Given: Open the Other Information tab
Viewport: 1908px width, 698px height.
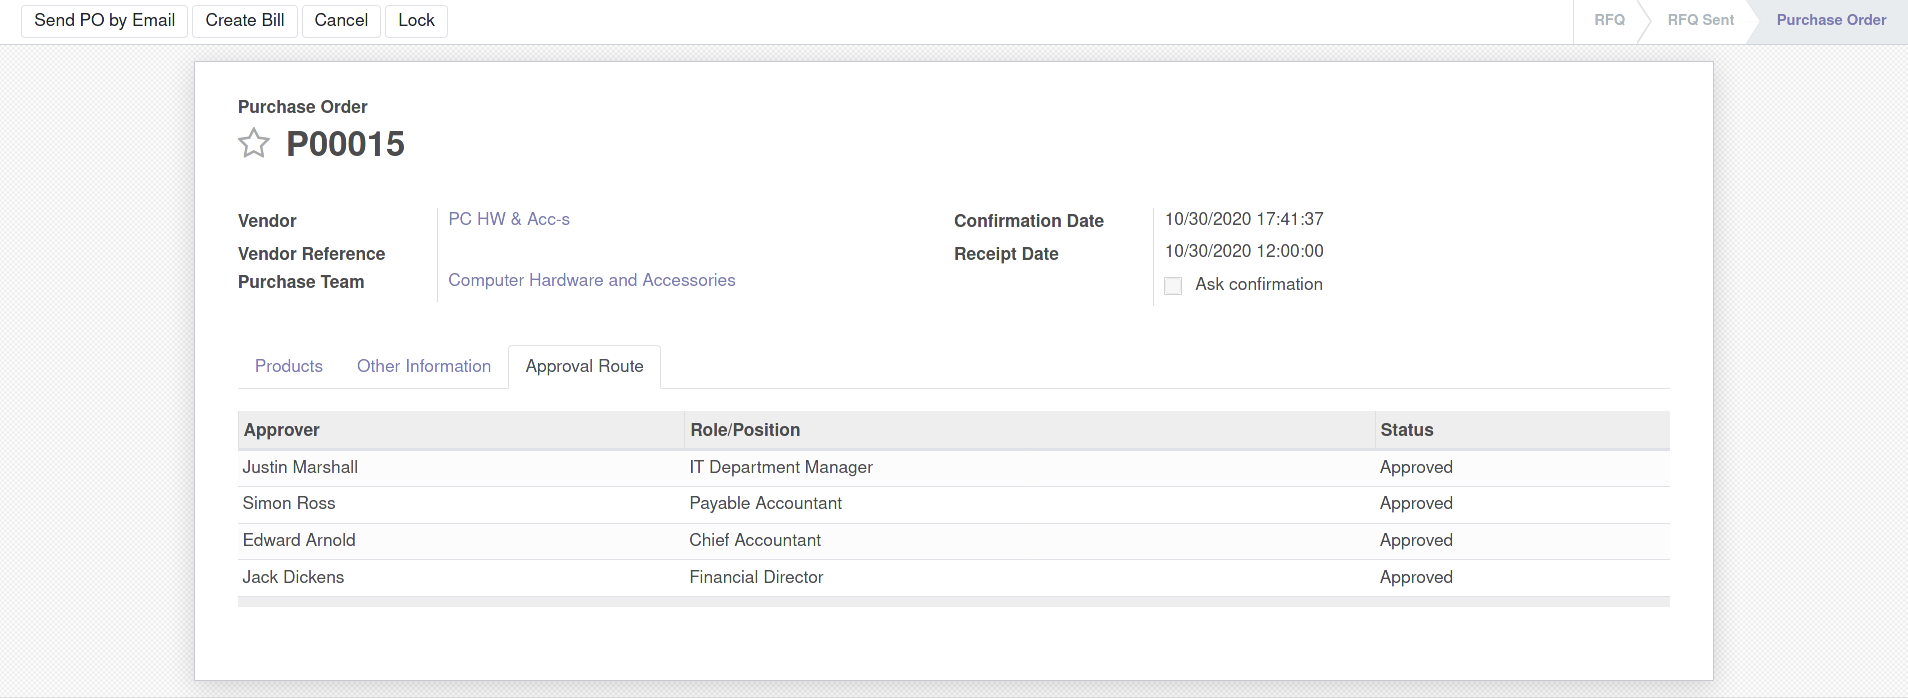Looking at the screenshot, I should (x=423, y=366).
